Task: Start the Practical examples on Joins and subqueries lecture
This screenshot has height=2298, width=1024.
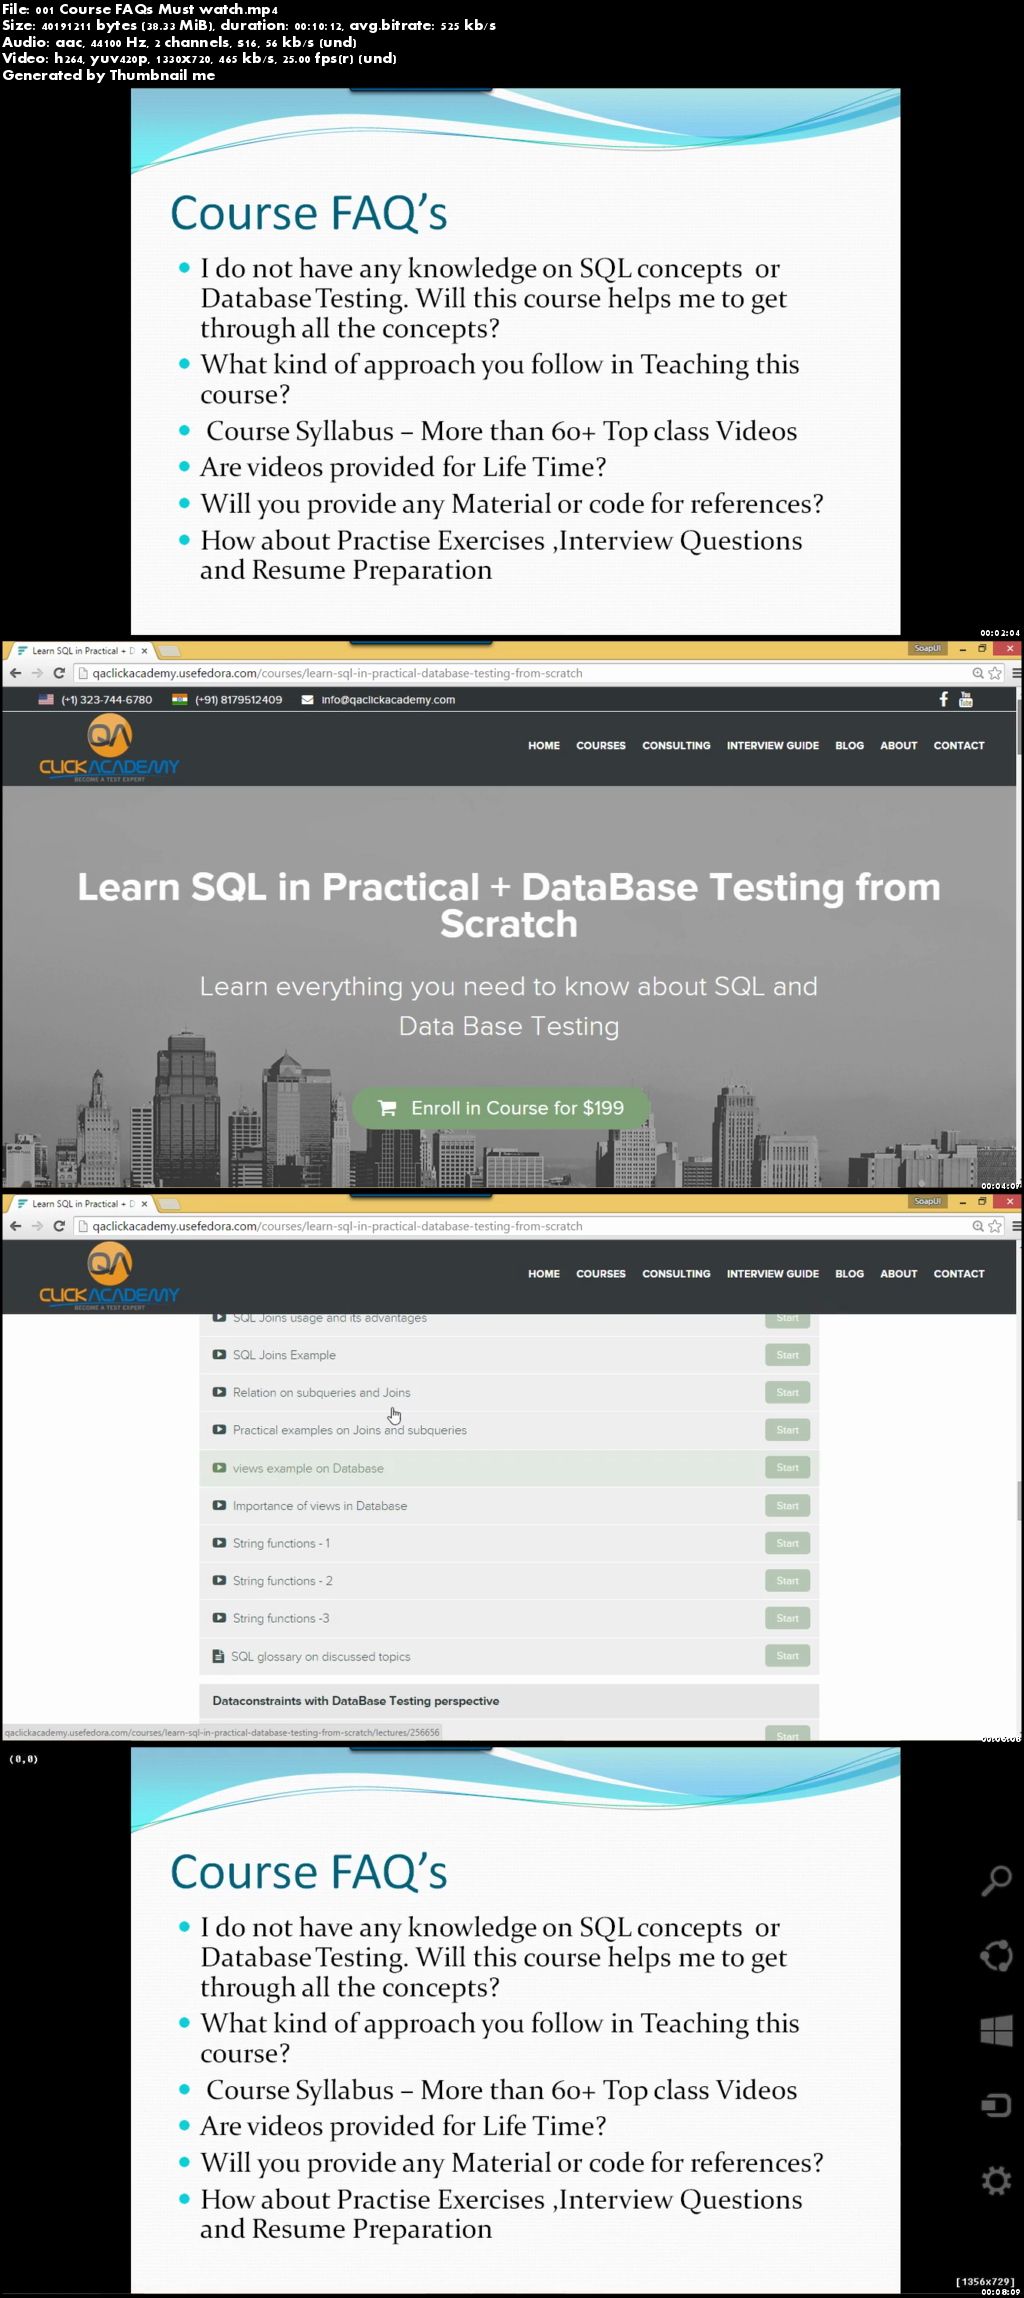Action: point(787,1430)
